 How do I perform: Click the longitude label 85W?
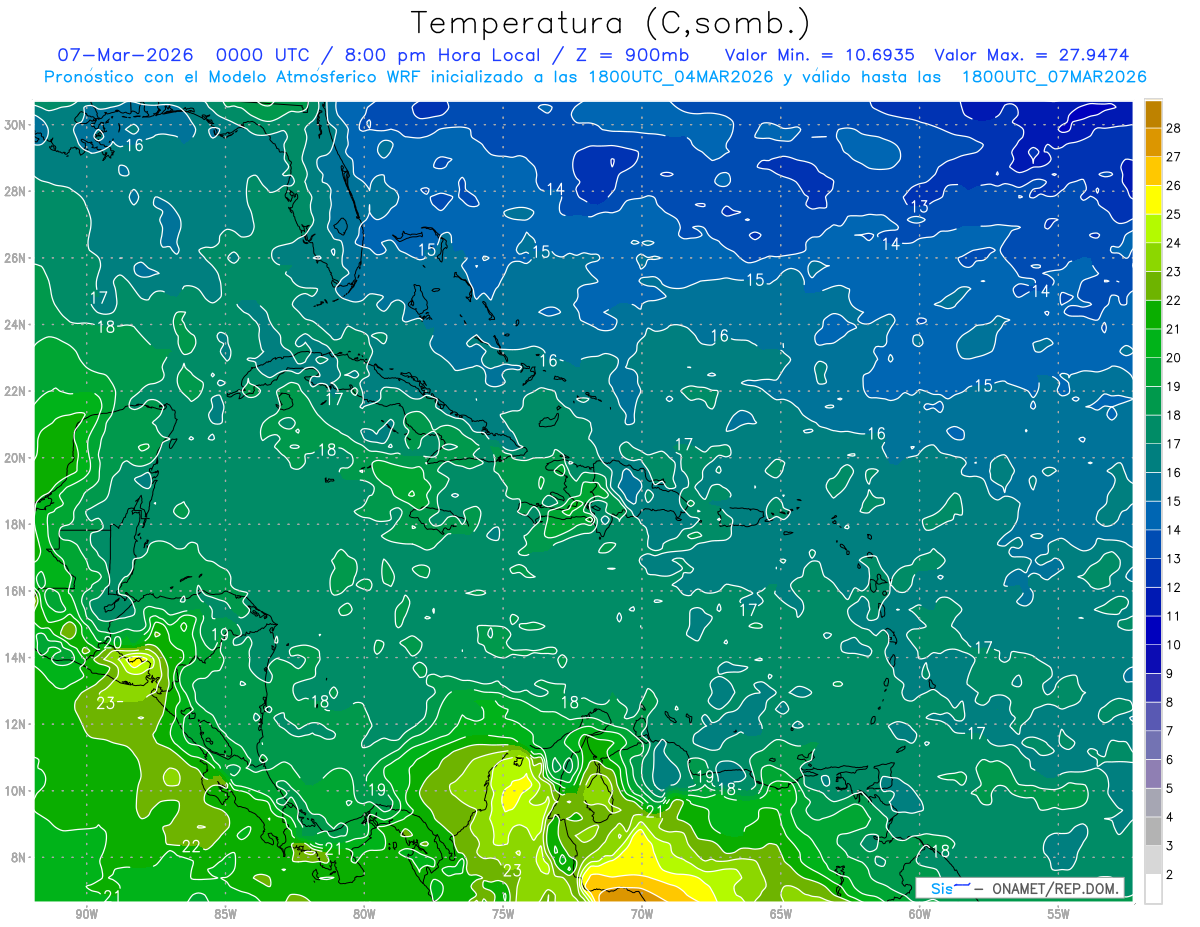point(225,913)
